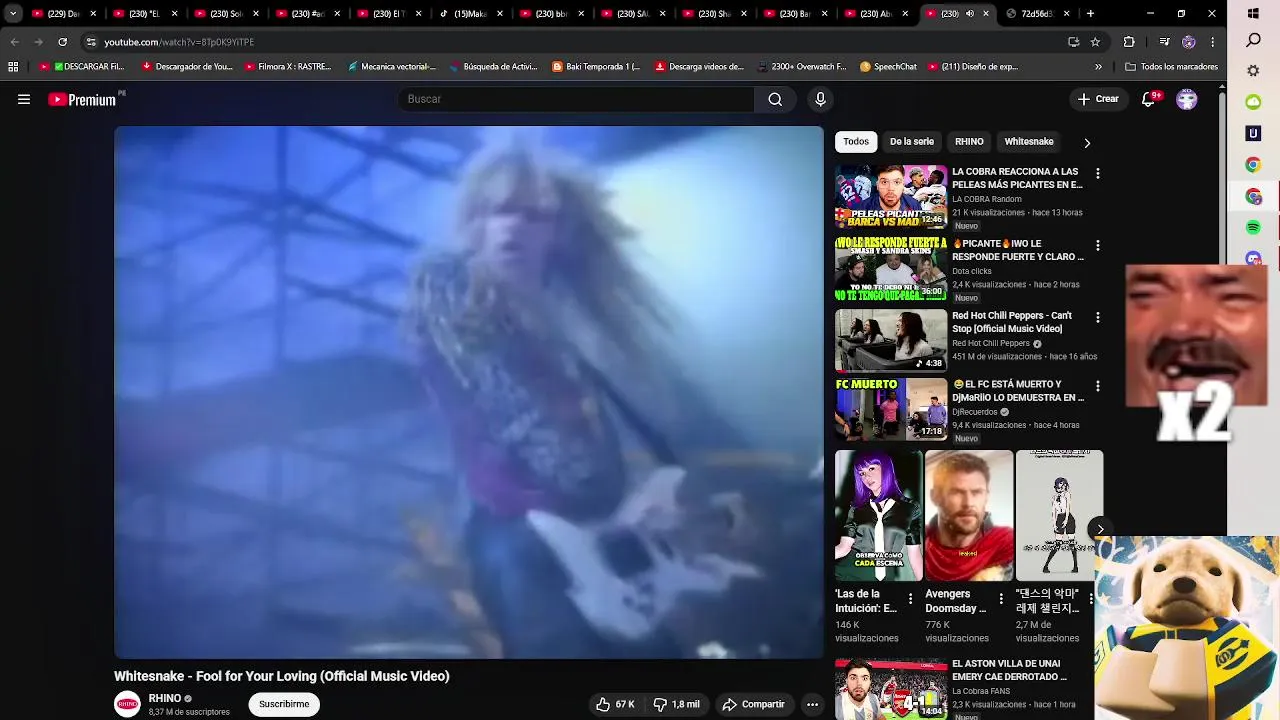Go back in browser history
Screen dimensions: 1280x720
(x=14, y=42)
